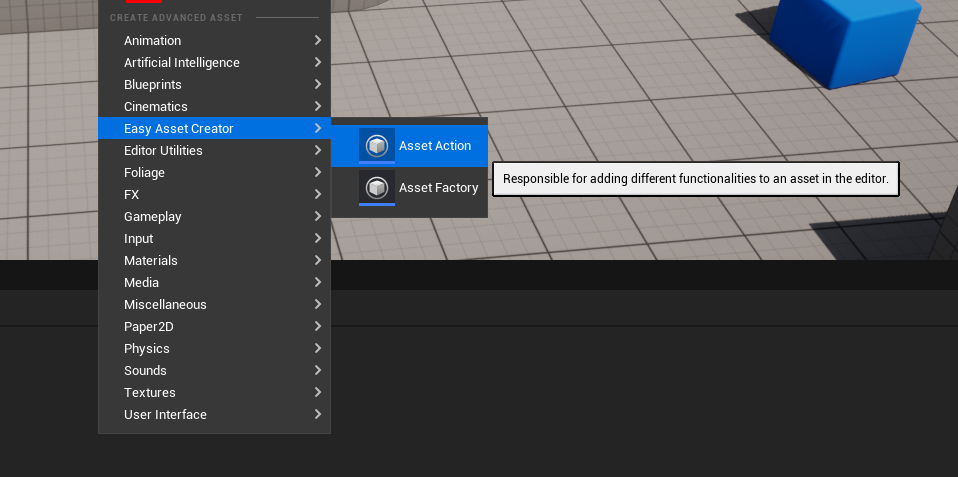This screenshot has width=958, height=477.
Task: Open the Physics submenu
Action: pos(214,348)
